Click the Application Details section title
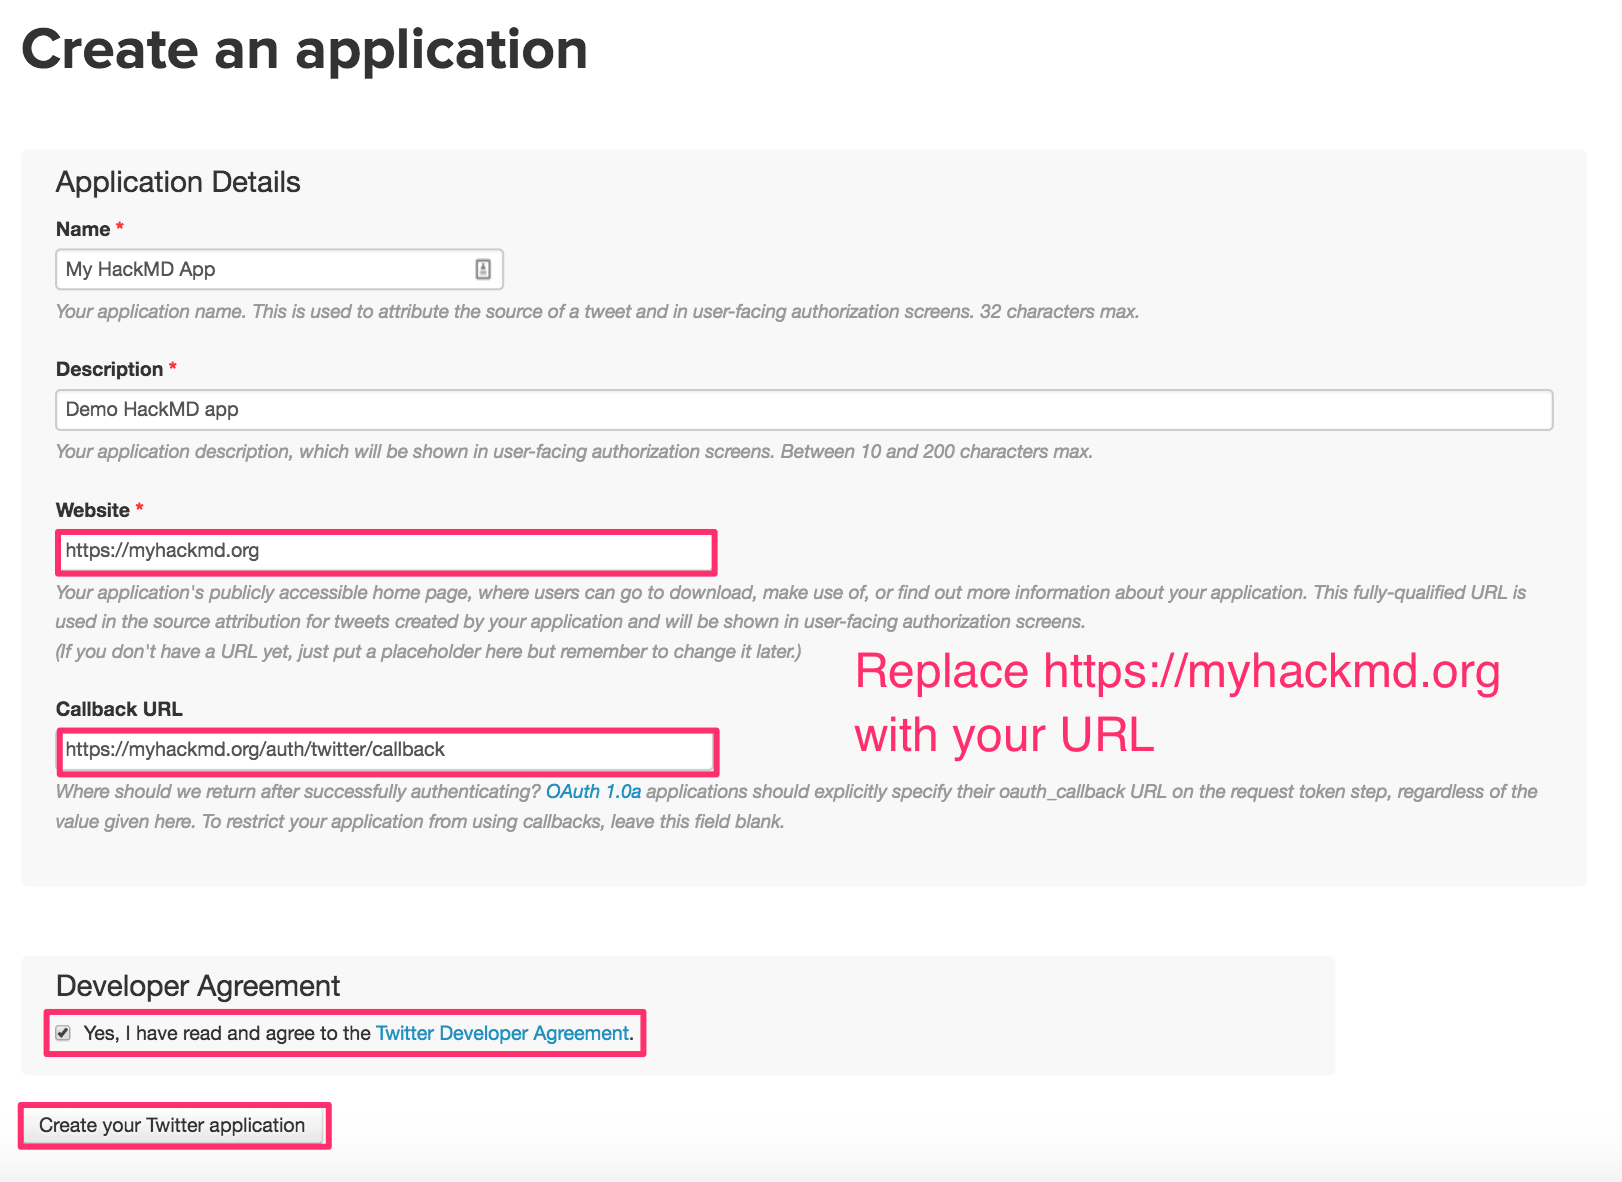 tap(179, 182)
